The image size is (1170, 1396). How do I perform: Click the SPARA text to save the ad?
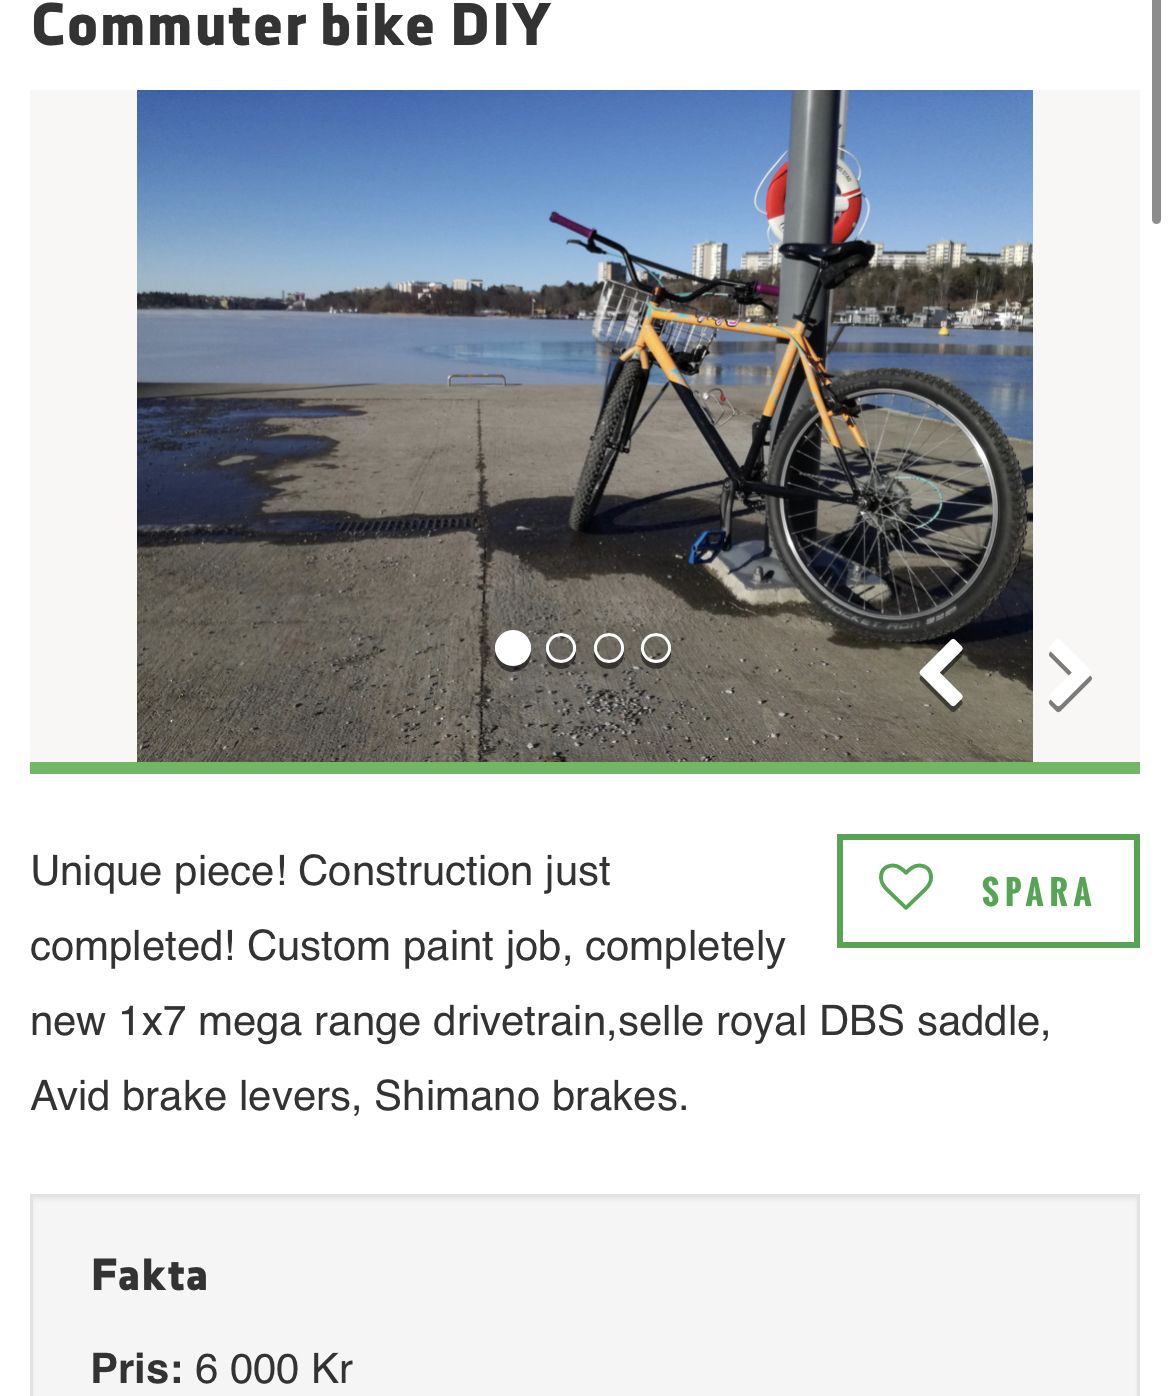tap(1037, 891)
